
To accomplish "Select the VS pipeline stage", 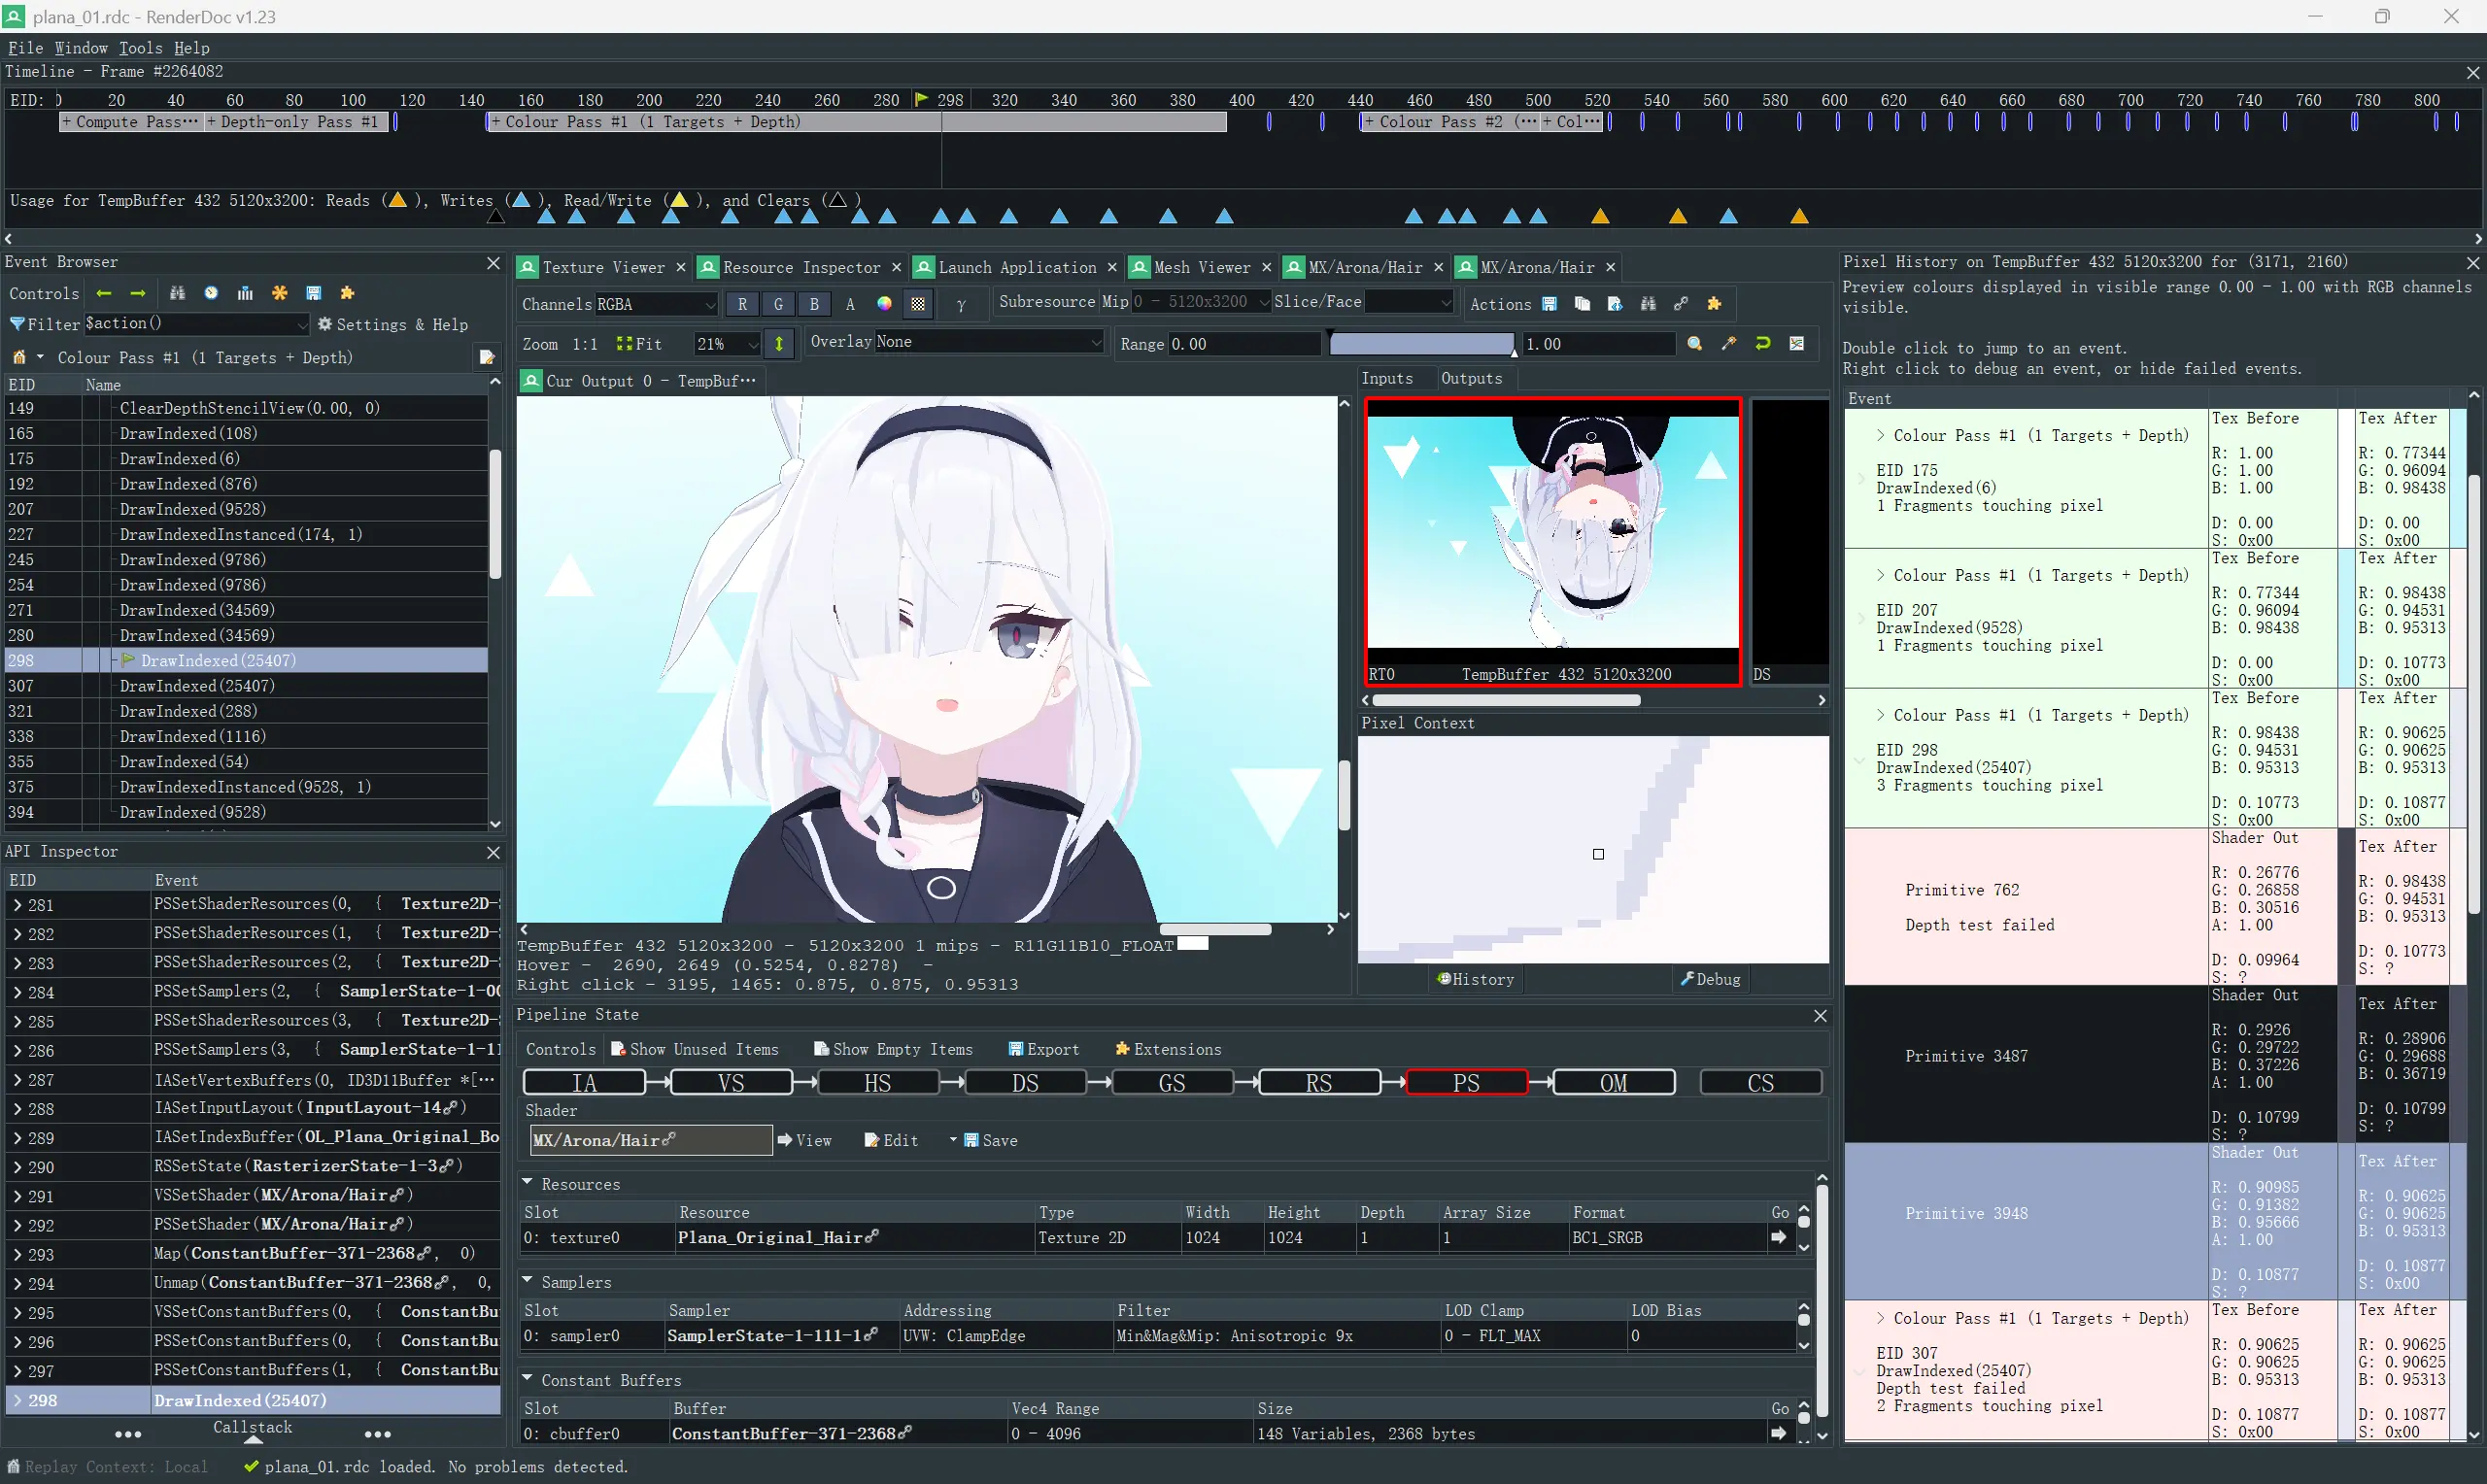I will tap(731, 1083).
